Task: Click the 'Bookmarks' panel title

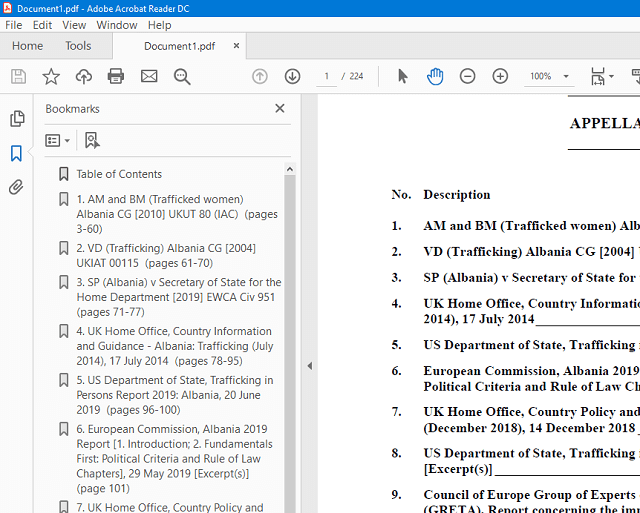Action: [72, 109]
